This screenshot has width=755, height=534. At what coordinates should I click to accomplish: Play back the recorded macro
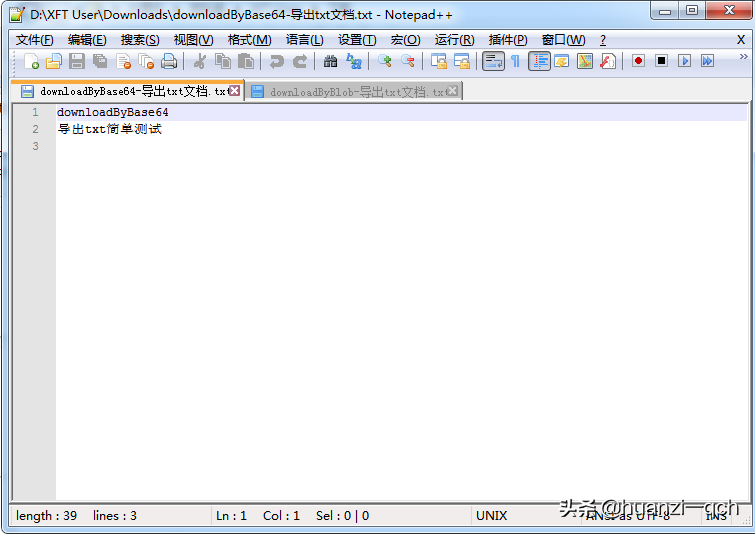[x=684, y=61]
